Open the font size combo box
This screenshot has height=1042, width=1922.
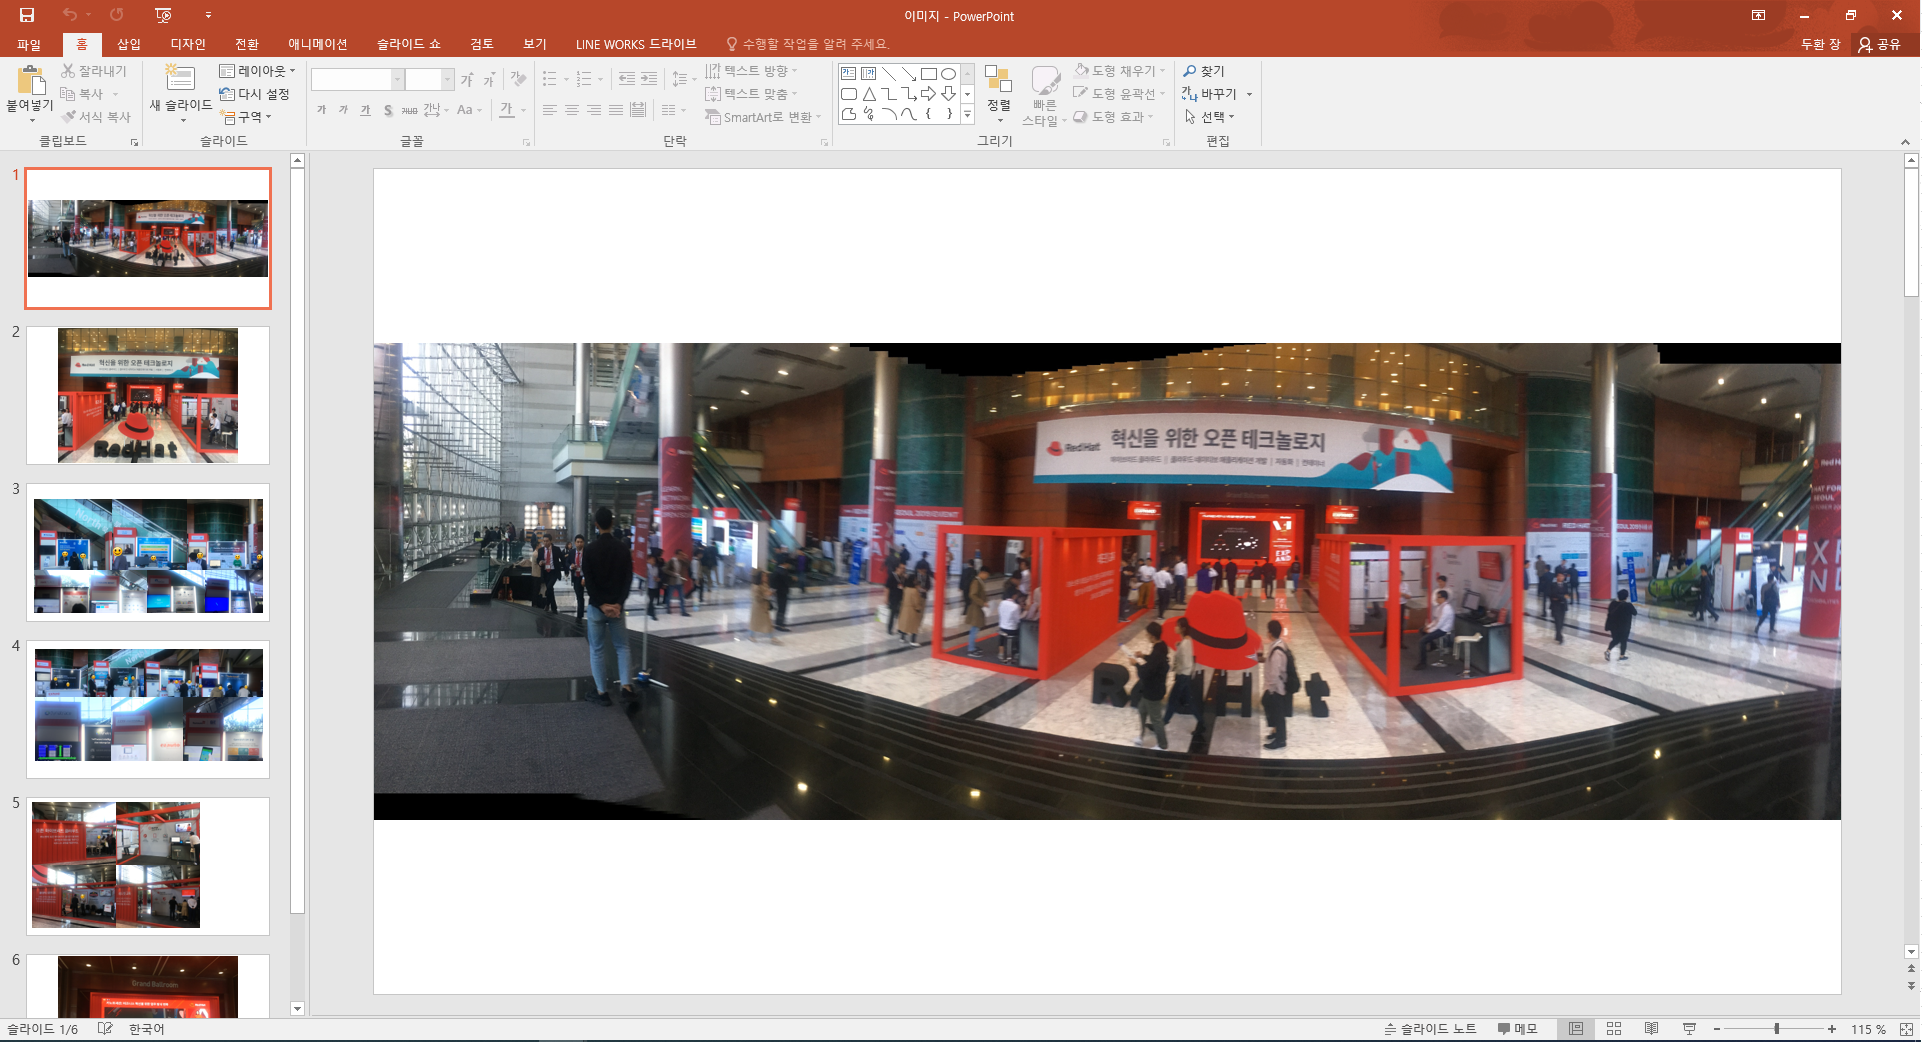[429, 79]
